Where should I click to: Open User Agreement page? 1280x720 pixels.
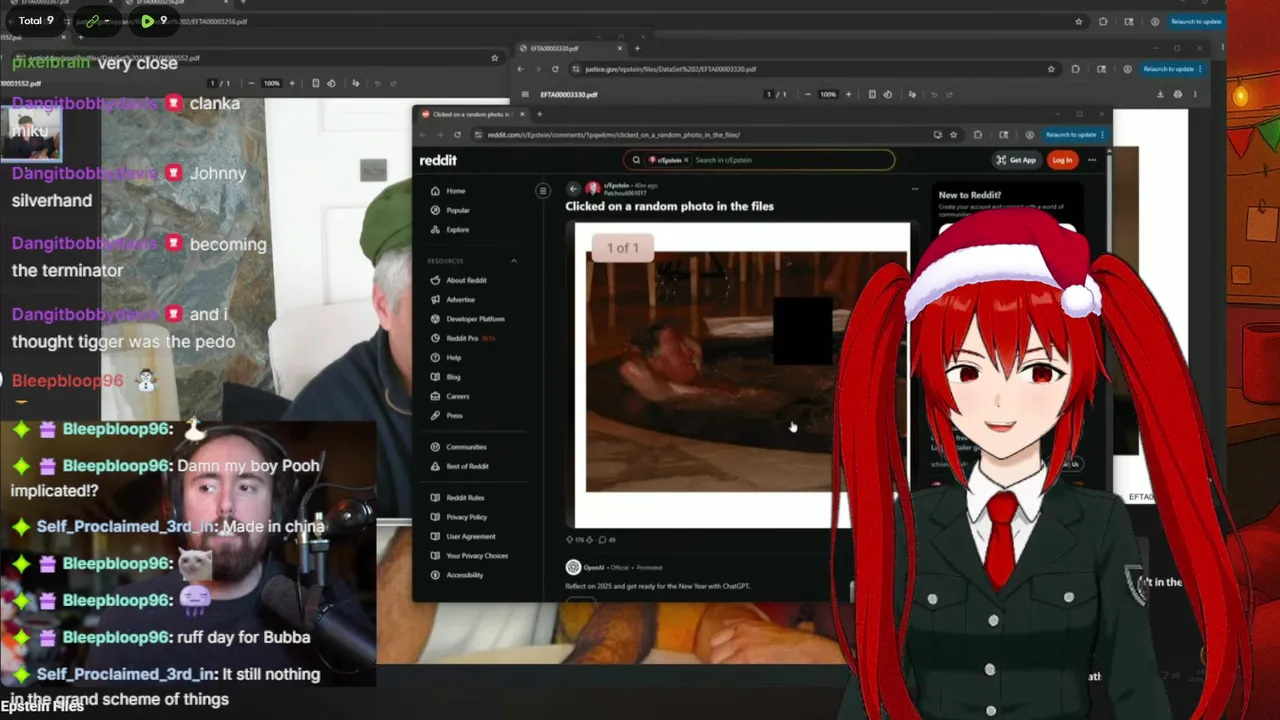pyautogui.click(x=462, y=537)
